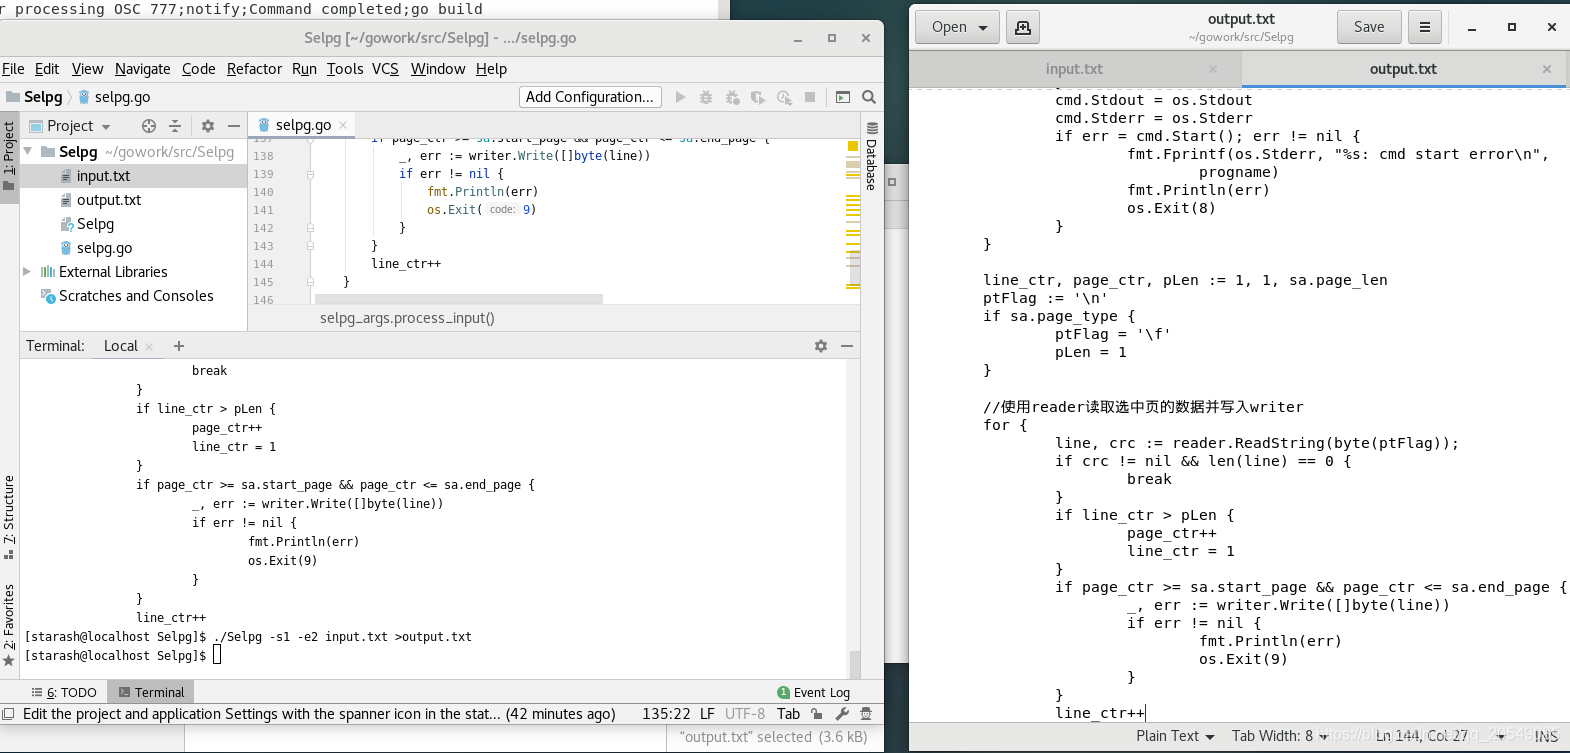Open gedit hamburger menu
This screenshot has width=1570, height=753.
point(1425,27)
